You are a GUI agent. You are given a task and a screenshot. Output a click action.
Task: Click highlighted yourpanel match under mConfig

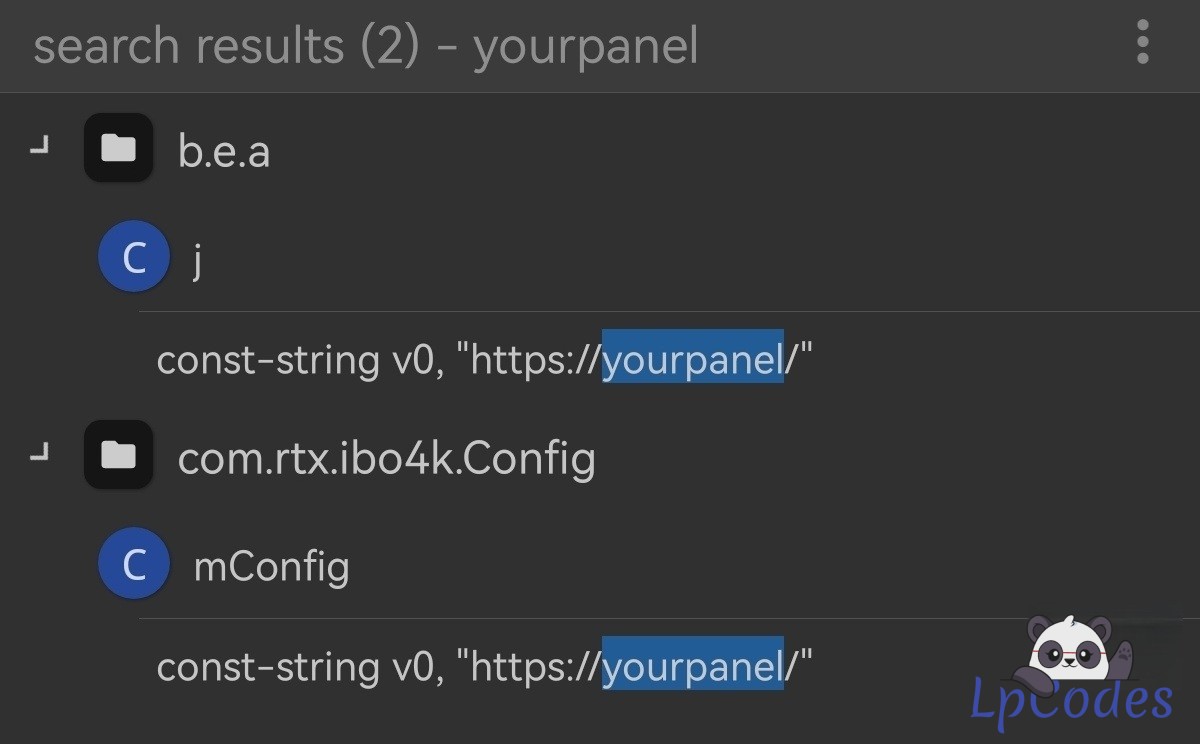[692, 666]
